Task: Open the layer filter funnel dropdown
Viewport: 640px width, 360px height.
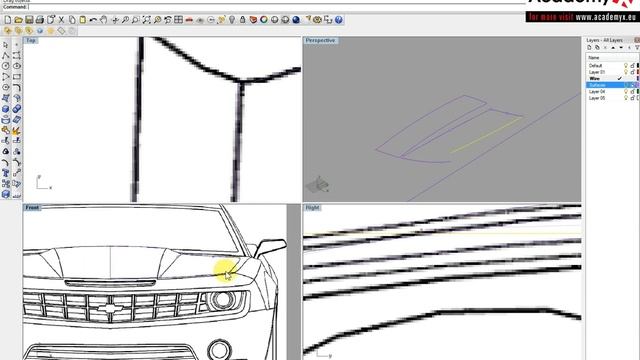Action: (x=637, y=47)
